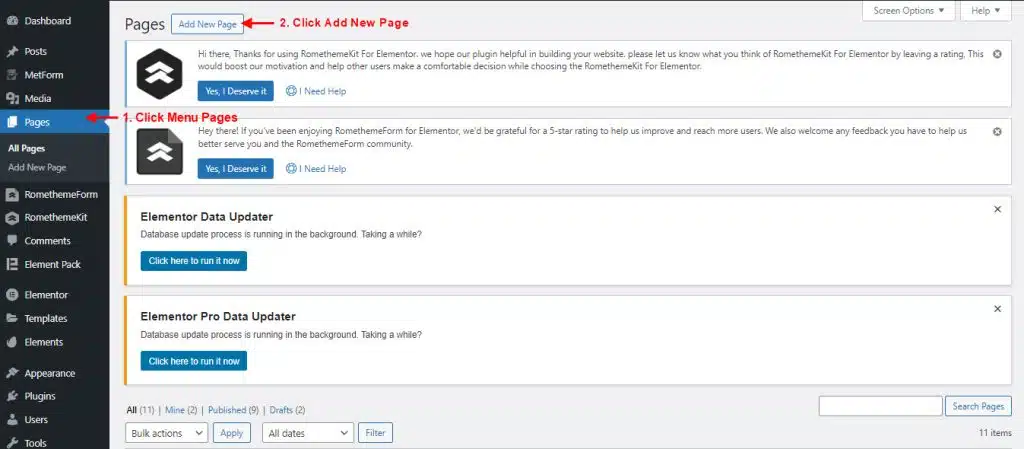Image resolution: width=1024 pixels, height=449 pixels.
Task: Dismiss the RomethemeForm rating notice
Action: click(x=997, y=131)
